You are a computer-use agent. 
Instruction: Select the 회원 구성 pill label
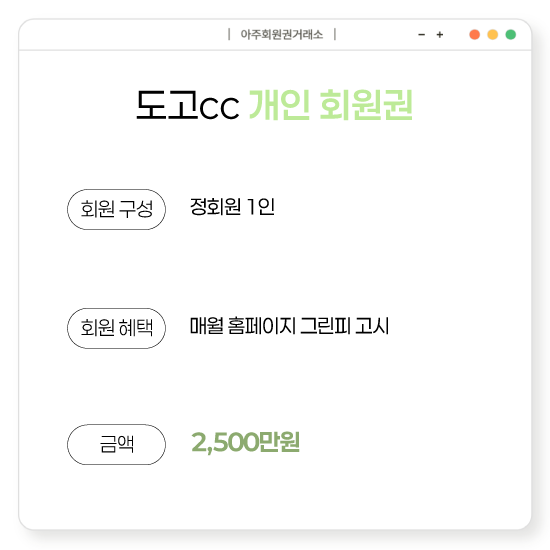[116, 209]
